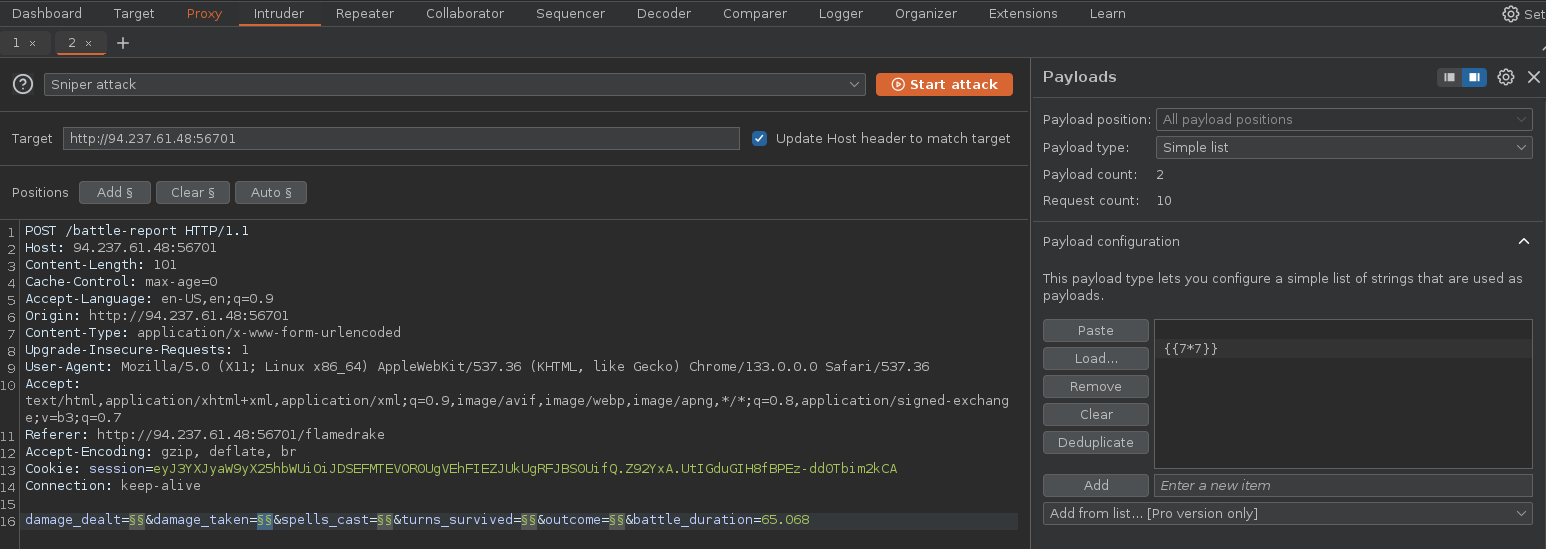Image resolution: width=1546 pixels, height=549 pixels.
Task: Click the Referer header line
Action: [205, 434]
